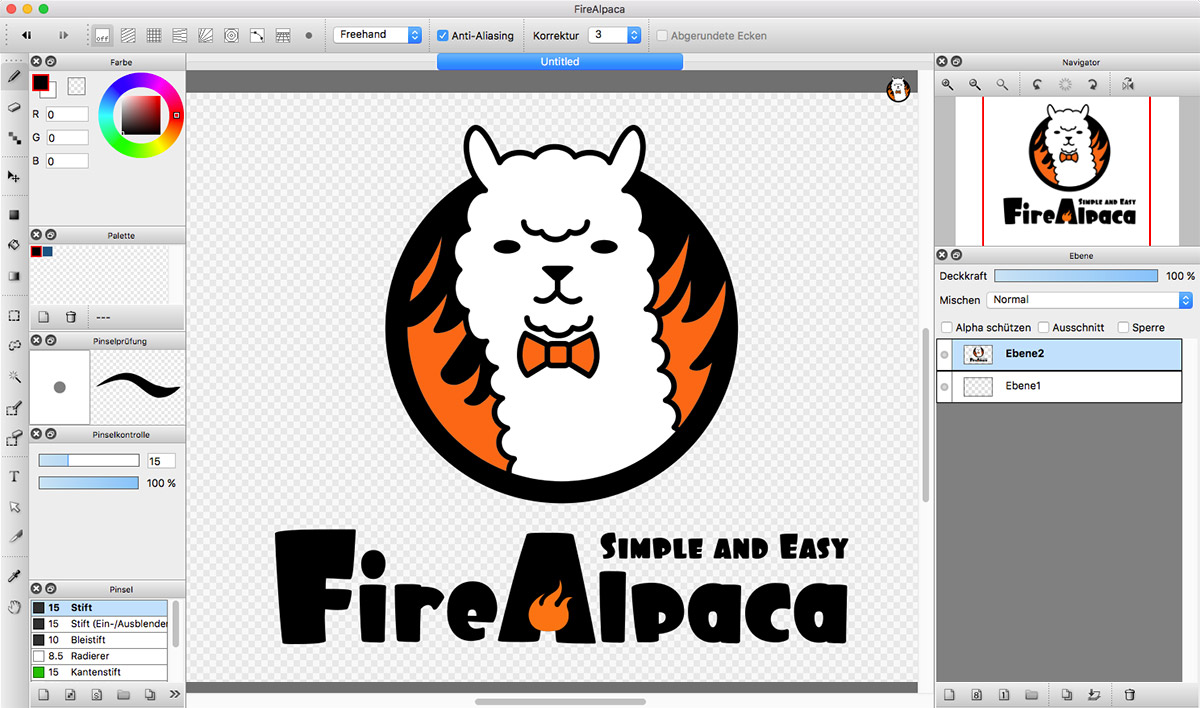1200x708 pixels.
Task: Add new color to Palette
Action: pyautogui.click(x=44, y=317)
